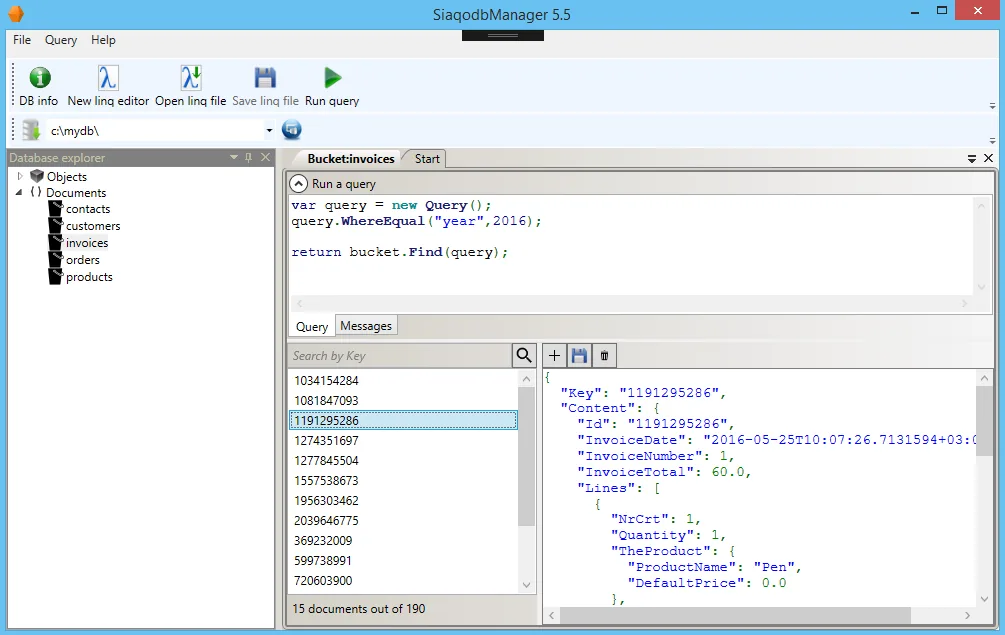The height and width of the screenshot is (635, 1005).
Task: Click the orange app logo in the title bar
Action: point(15,13)
